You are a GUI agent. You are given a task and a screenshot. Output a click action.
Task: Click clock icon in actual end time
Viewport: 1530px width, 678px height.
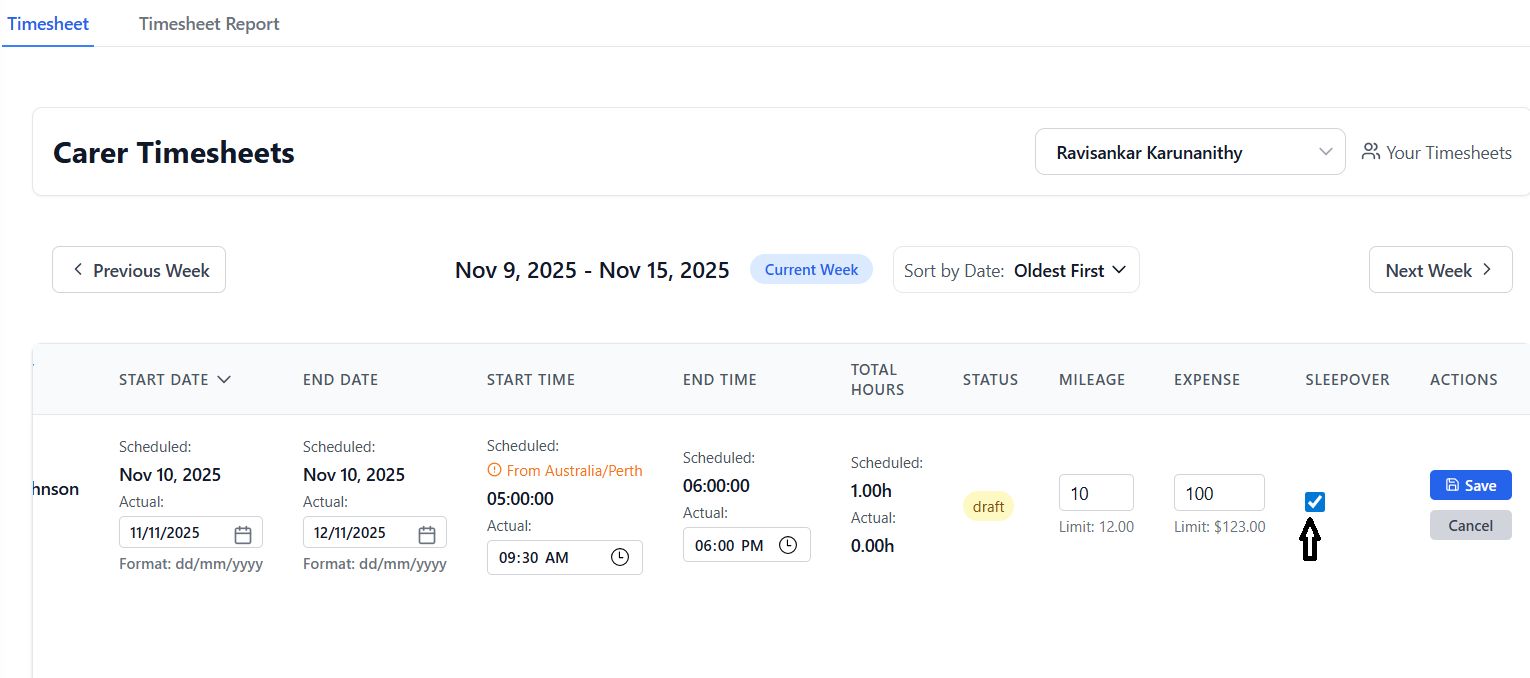(x=788, y=545)
